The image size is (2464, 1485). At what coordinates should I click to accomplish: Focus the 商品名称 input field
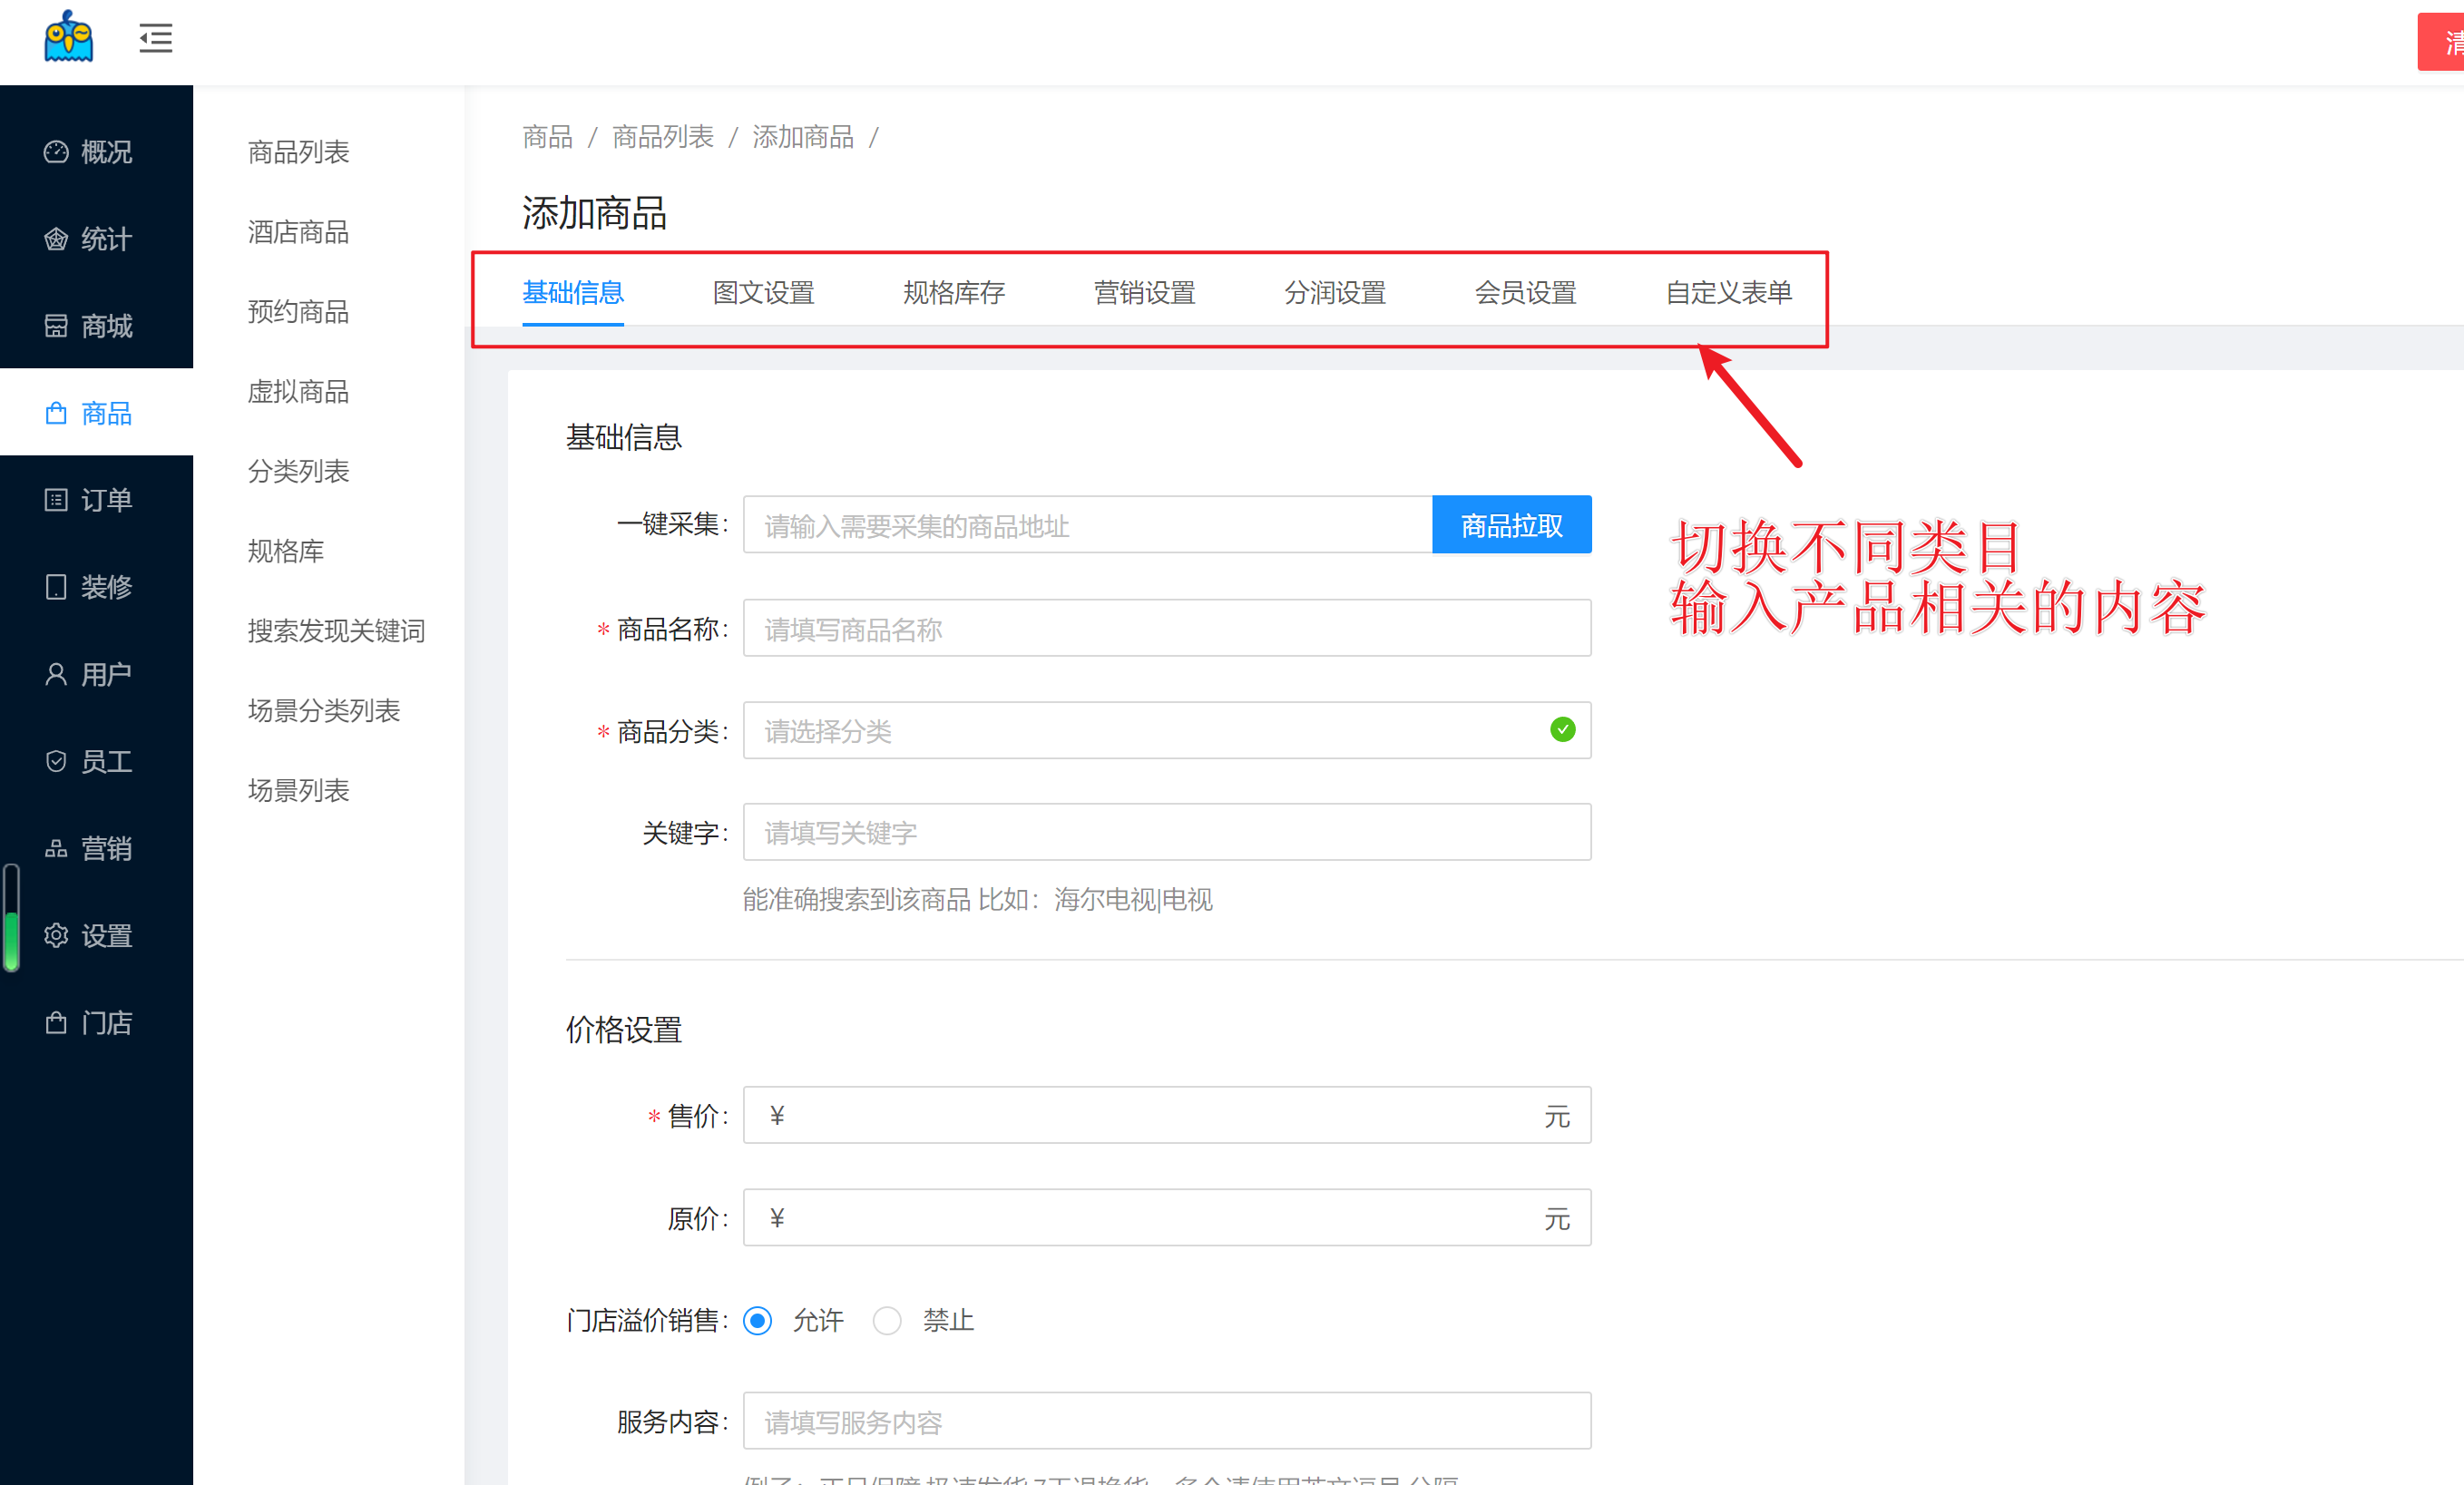point(1166,629)
